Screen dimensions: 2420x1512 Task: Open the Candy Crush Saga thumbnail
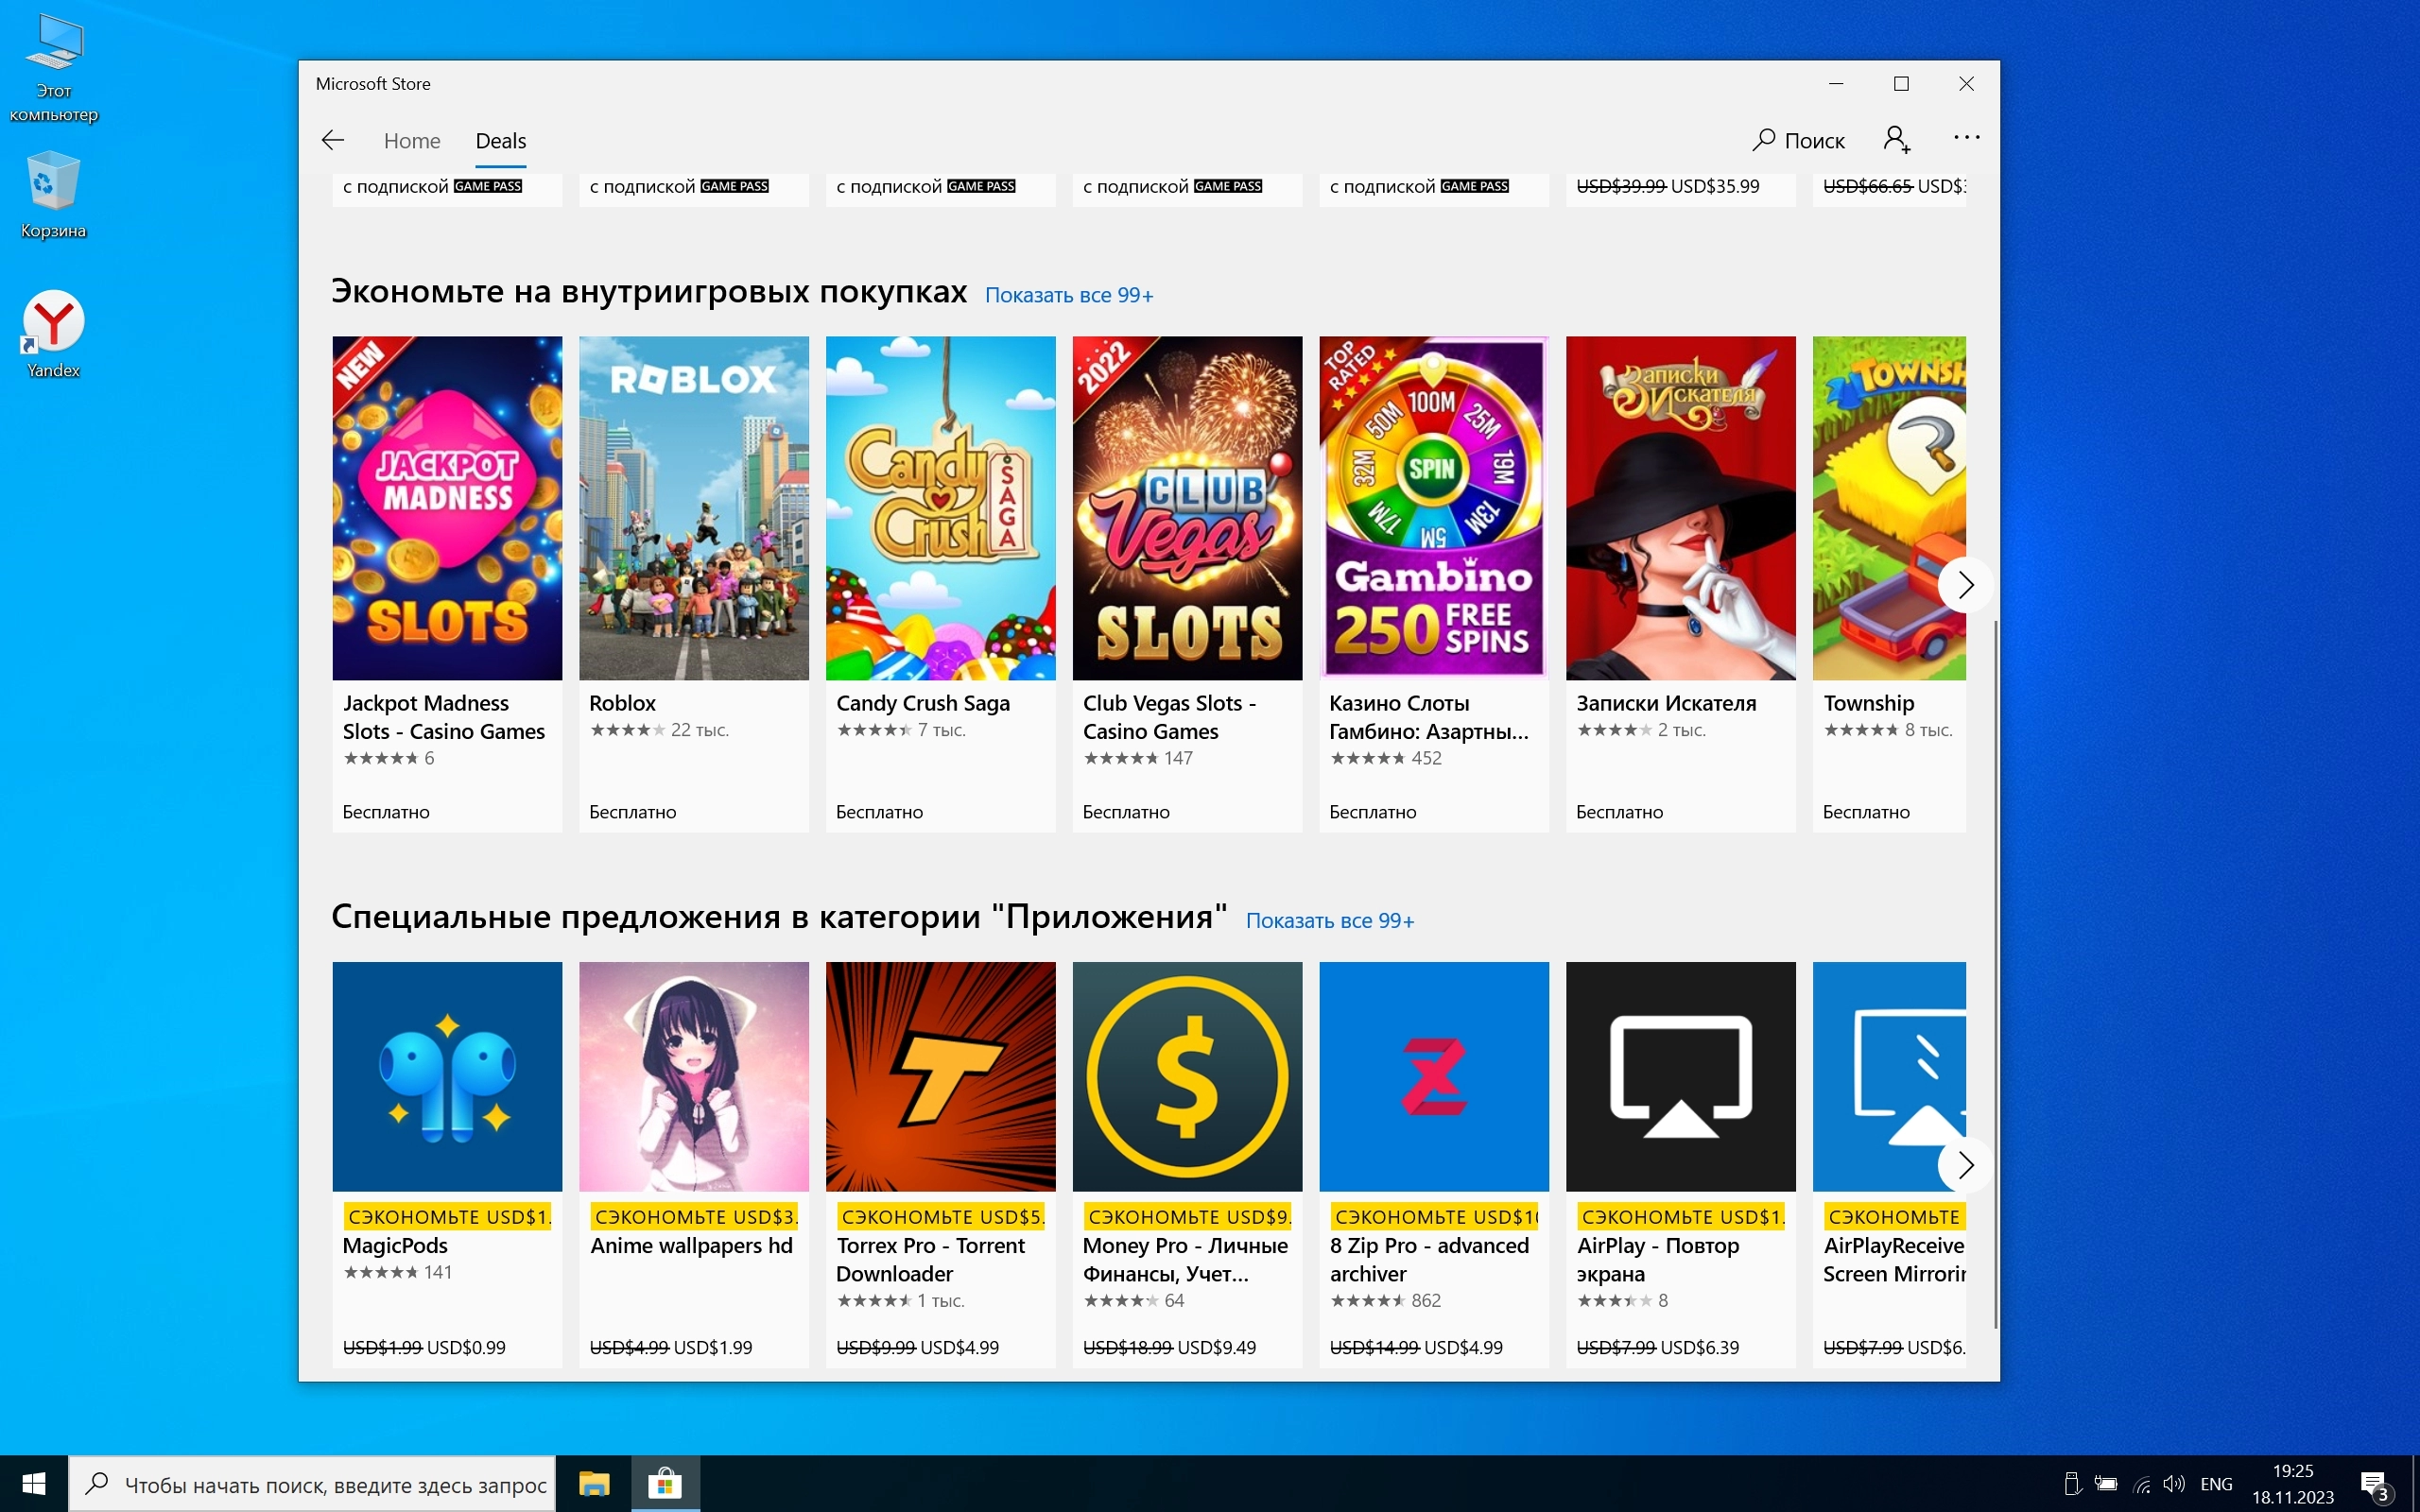pyautogui.click(x=940, y=508)
